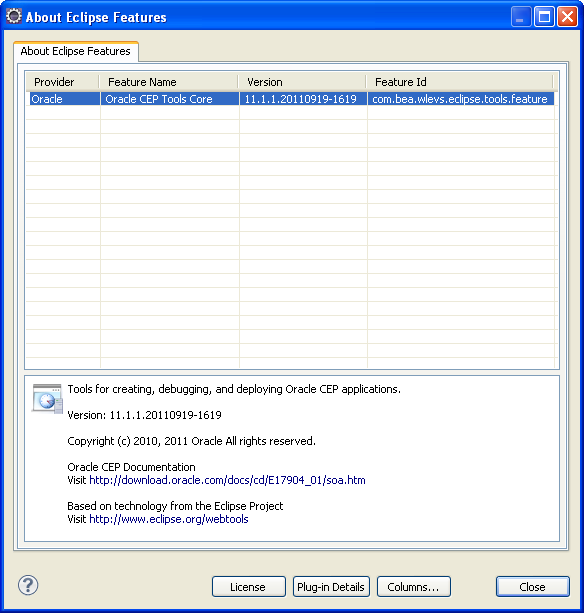Open the Columns... dialog
584x613 pixels.
(414, 586)
